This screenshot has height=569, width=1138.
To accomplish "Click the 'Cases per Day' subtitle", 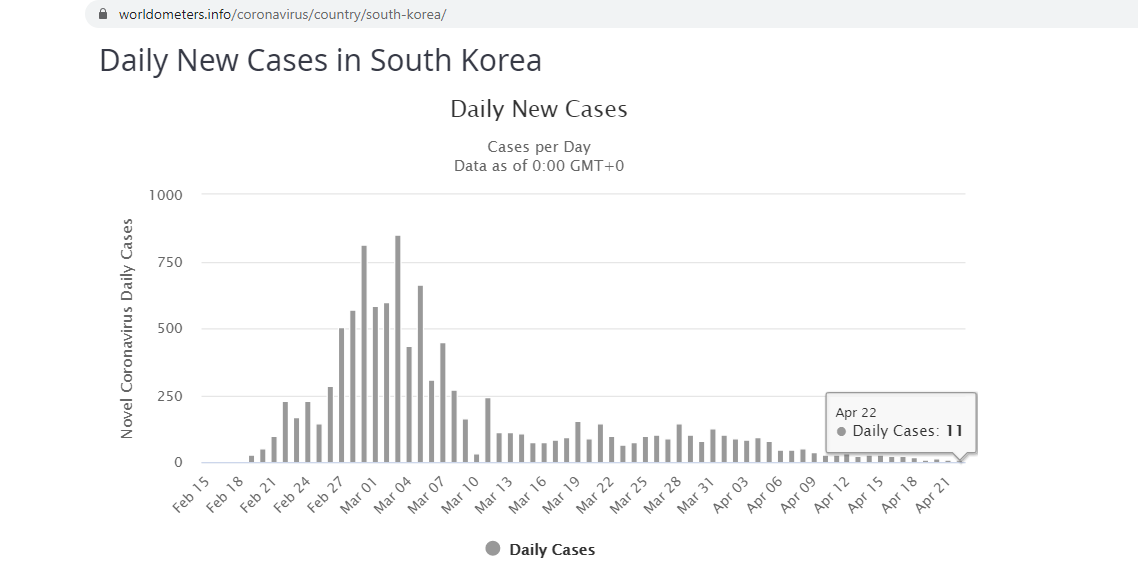I will (x=539, y=147).
